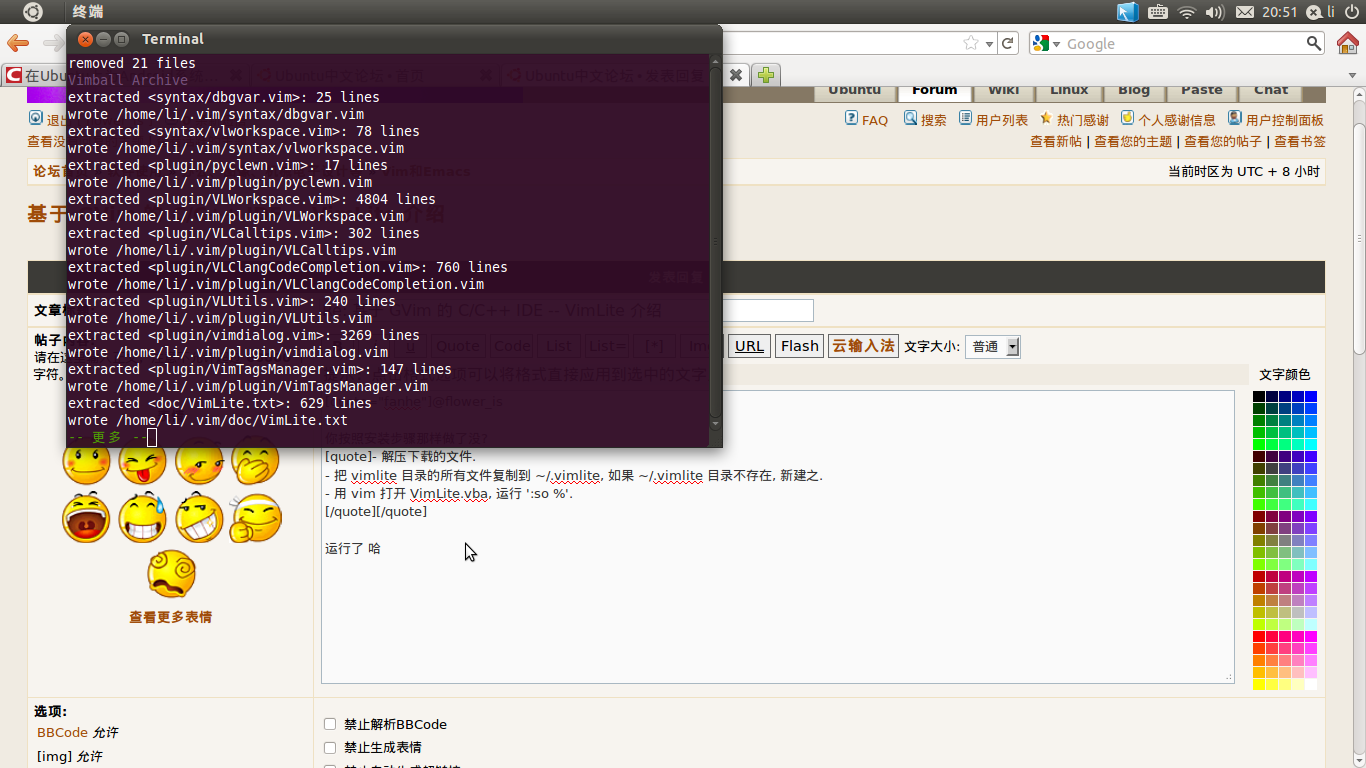Screen dimensions: 1366x768
Task: Click the user control panel icon
Action: tap(1235, 118)
